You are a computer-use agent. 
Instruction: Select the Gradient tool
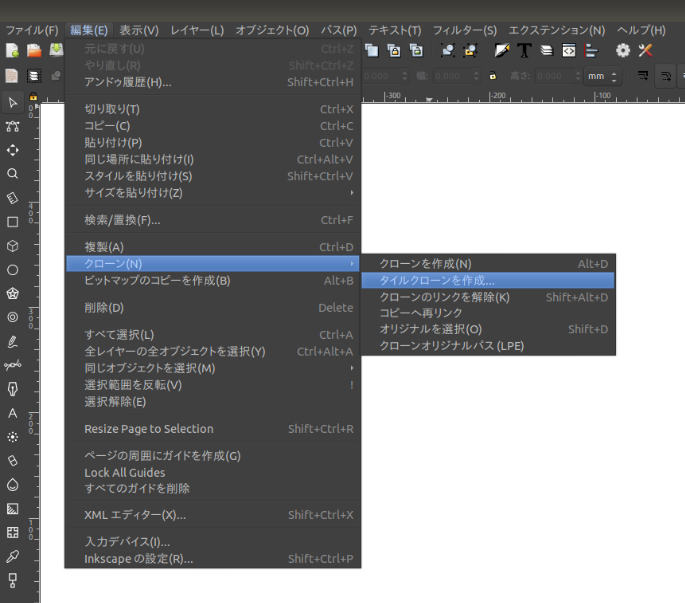pos(13,509)
